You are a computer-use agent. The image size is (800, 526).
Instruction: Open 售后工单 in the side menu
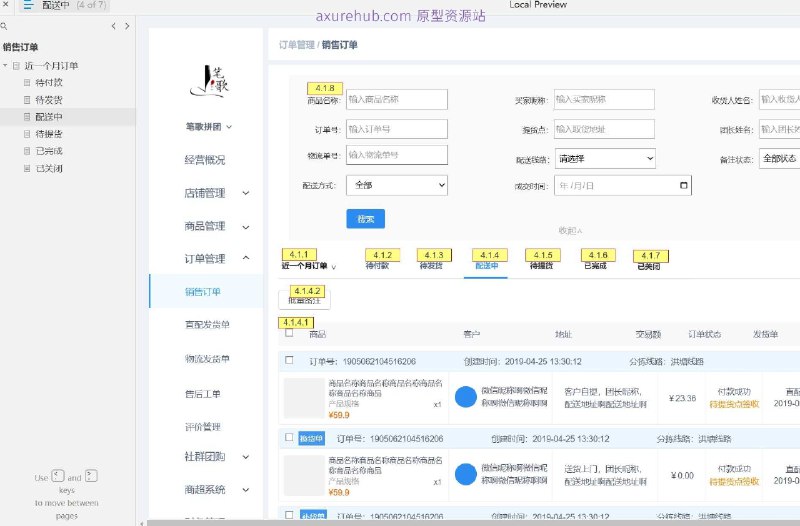[203, 394]
